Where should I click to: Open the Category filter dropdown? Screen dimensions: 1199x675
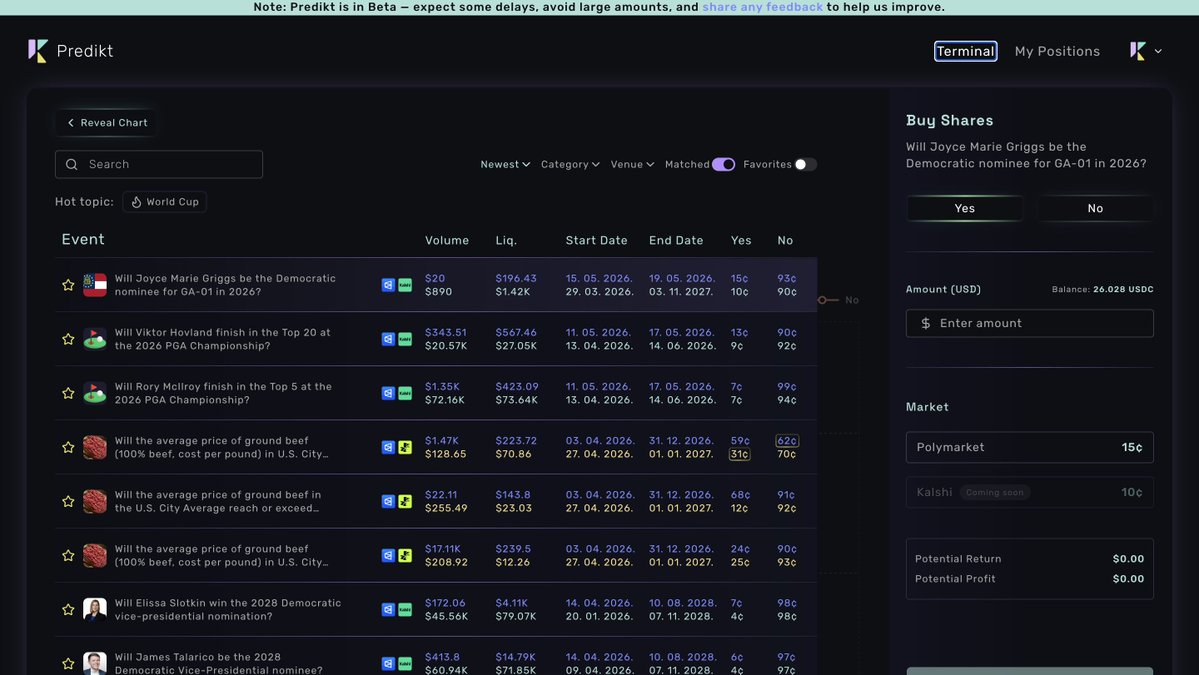570,164
